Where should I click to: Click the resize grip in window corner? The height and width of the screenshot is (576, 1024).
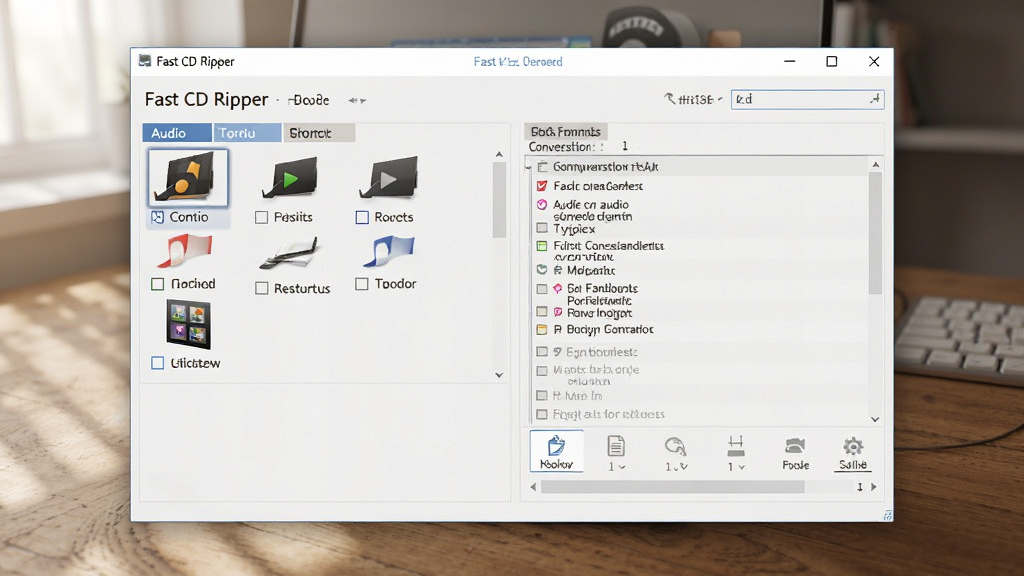888,515
